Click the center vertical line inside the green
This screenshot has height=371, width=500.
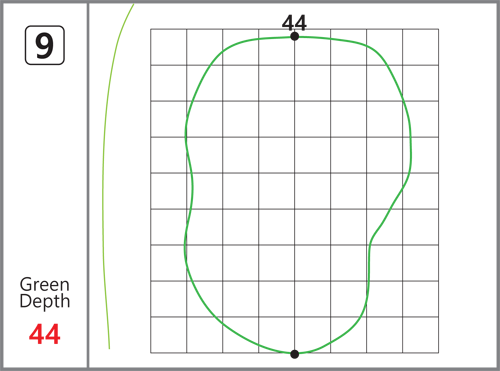click(x=294, y=195)
